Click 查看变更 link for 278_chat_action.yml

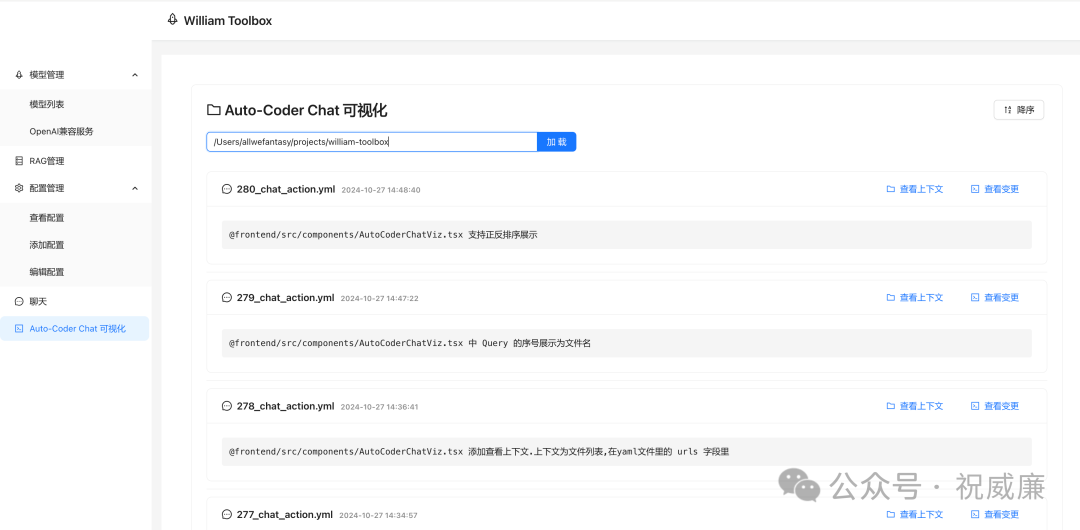[x=995, y=406]
